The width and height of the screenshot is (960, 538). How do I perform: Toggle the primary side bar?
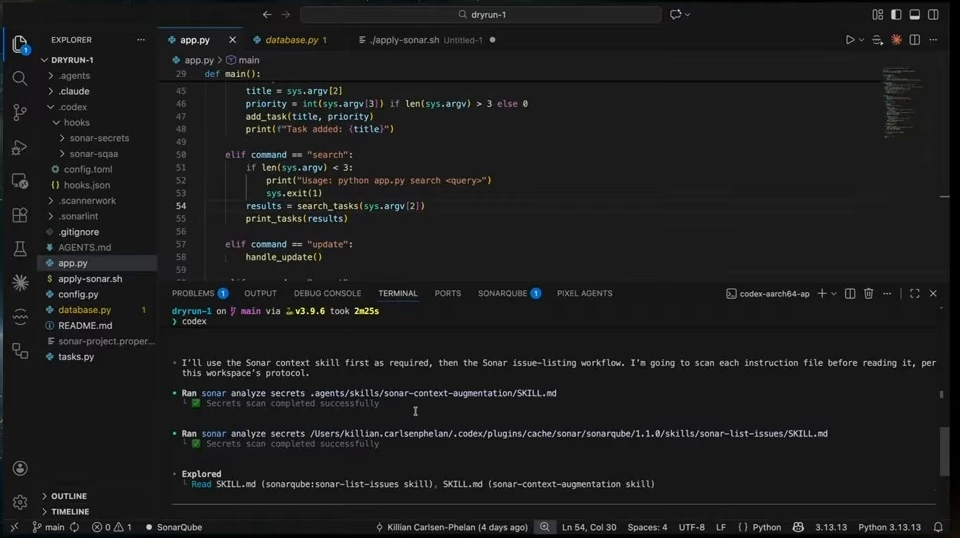[x=896, y=14]
